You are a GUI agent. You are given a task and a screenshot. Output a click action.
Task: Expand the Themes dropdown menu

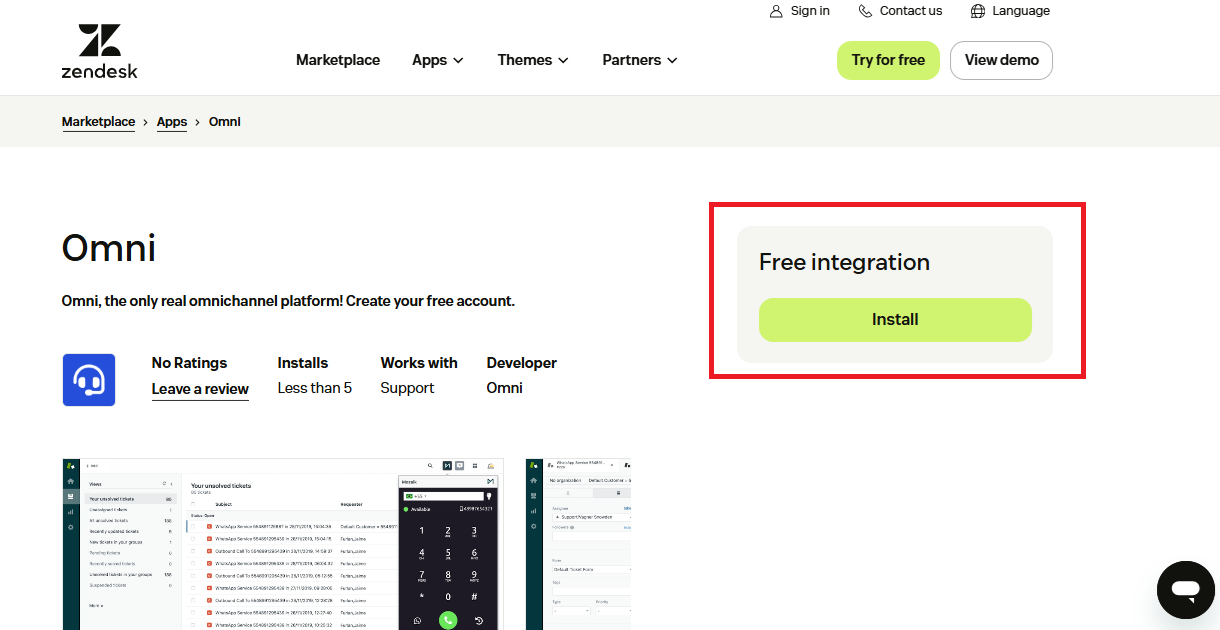533,60
